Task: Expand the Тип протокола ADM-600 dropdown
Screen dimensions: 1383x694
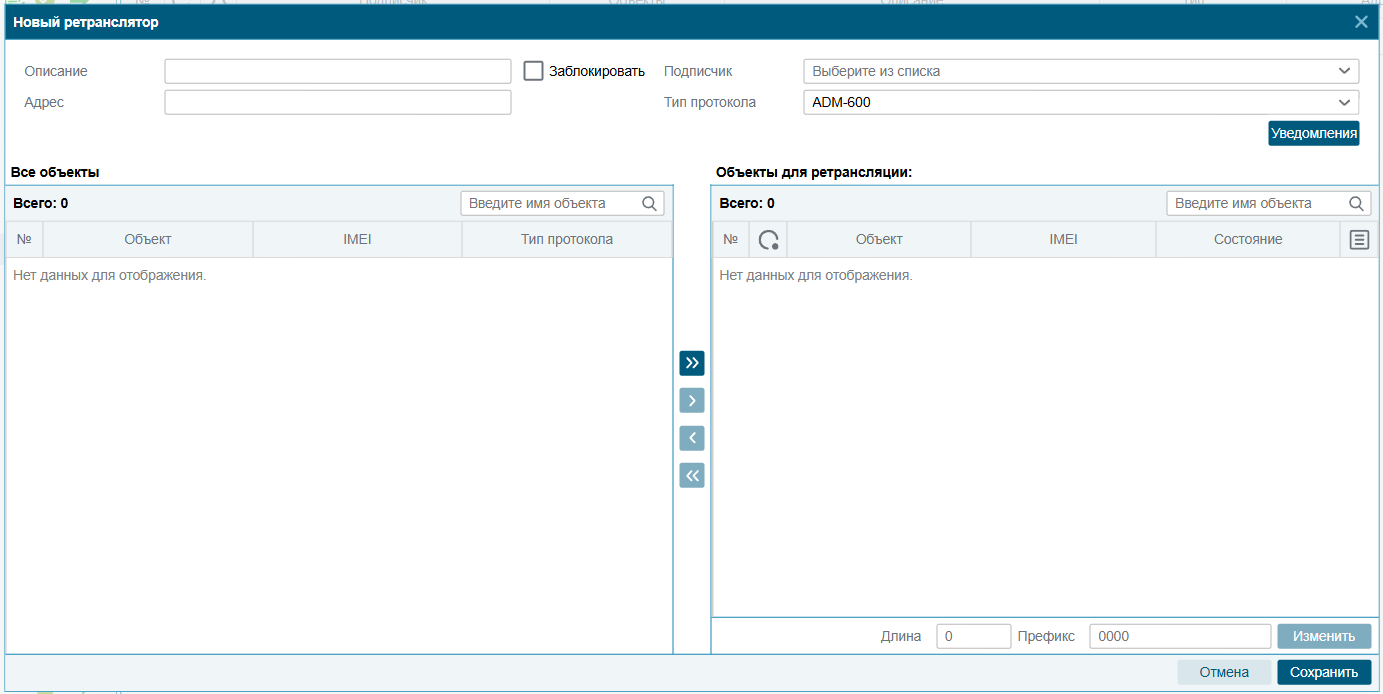Action: point(1081,102)
